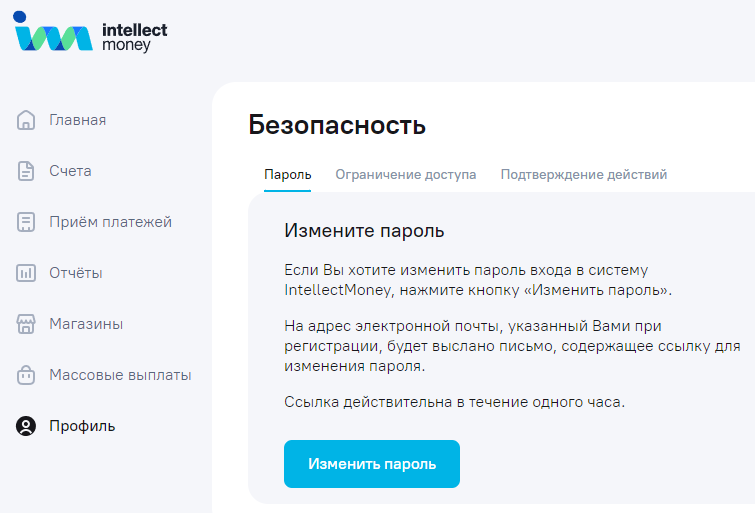Click the user avatar icon beside Профиль
This screenshot has height=513, width=755.
point(26,427)
